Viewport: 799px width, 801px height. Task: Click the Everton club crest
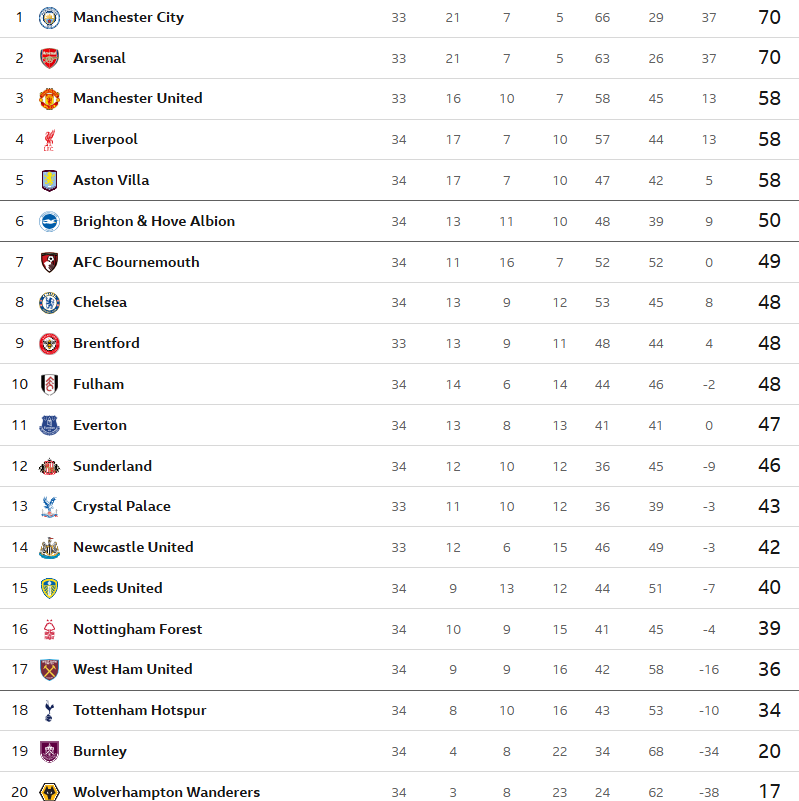tap(49, 426)
